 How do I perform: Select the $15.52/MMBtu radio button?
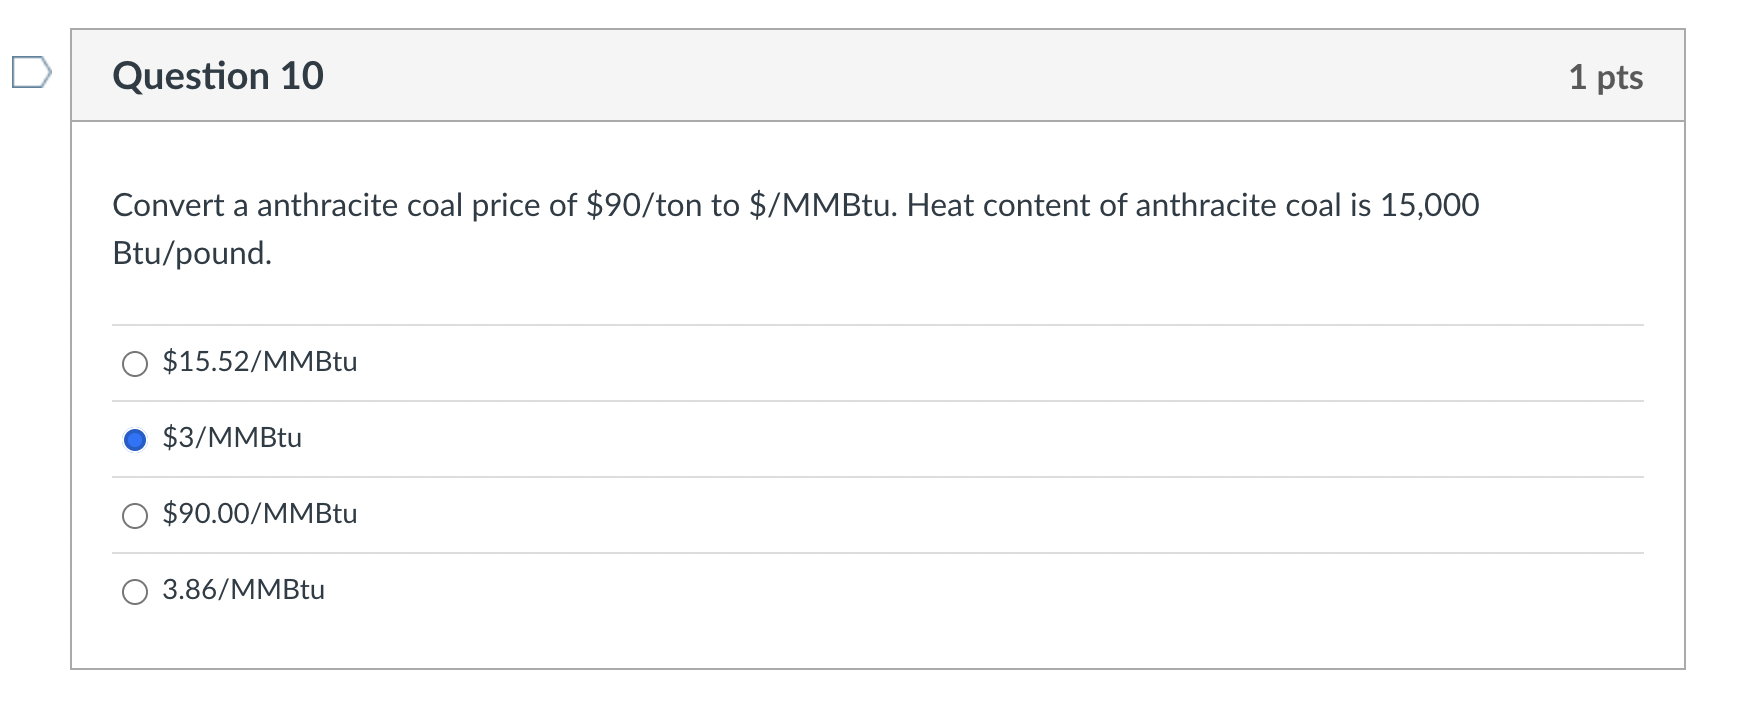135,364
